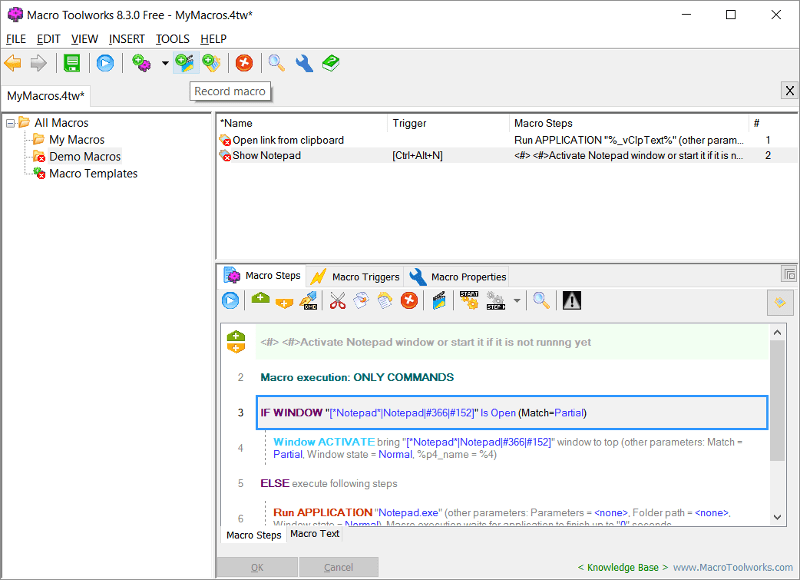This screenshot has height=580, width=800.
Task: Add new macro with purple gear icon
Action: click(141, 63)
